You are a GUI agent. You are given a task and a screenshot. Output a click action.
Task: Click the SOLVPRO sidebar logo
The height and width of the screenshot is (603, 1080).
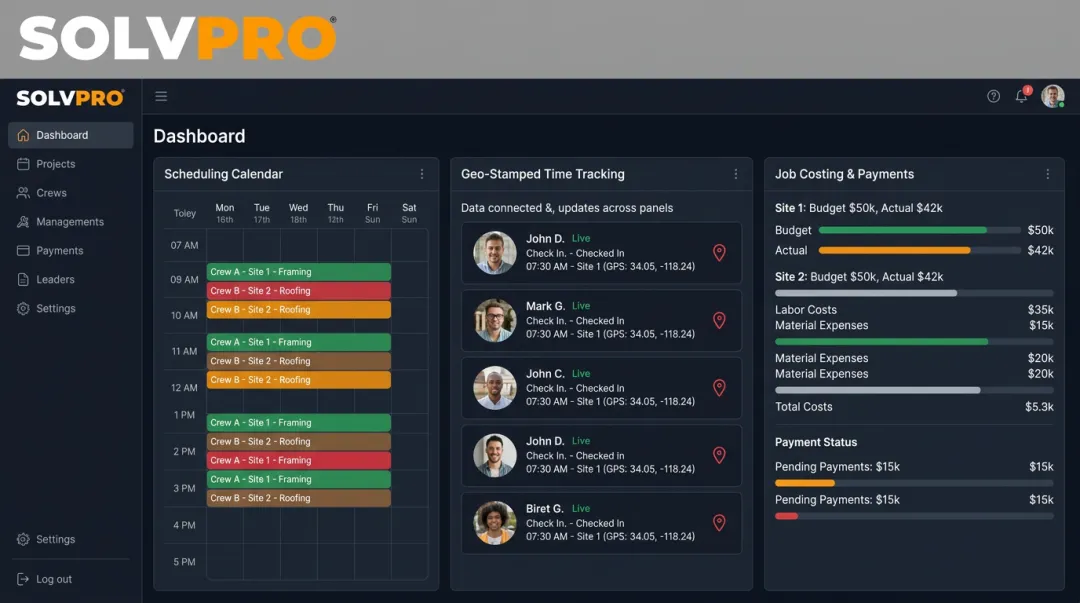coord(70,98)
